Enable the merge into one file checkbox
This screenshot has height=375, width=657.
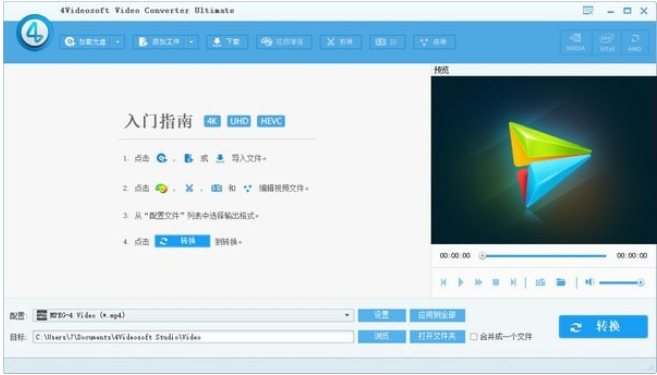click(473, 337)
